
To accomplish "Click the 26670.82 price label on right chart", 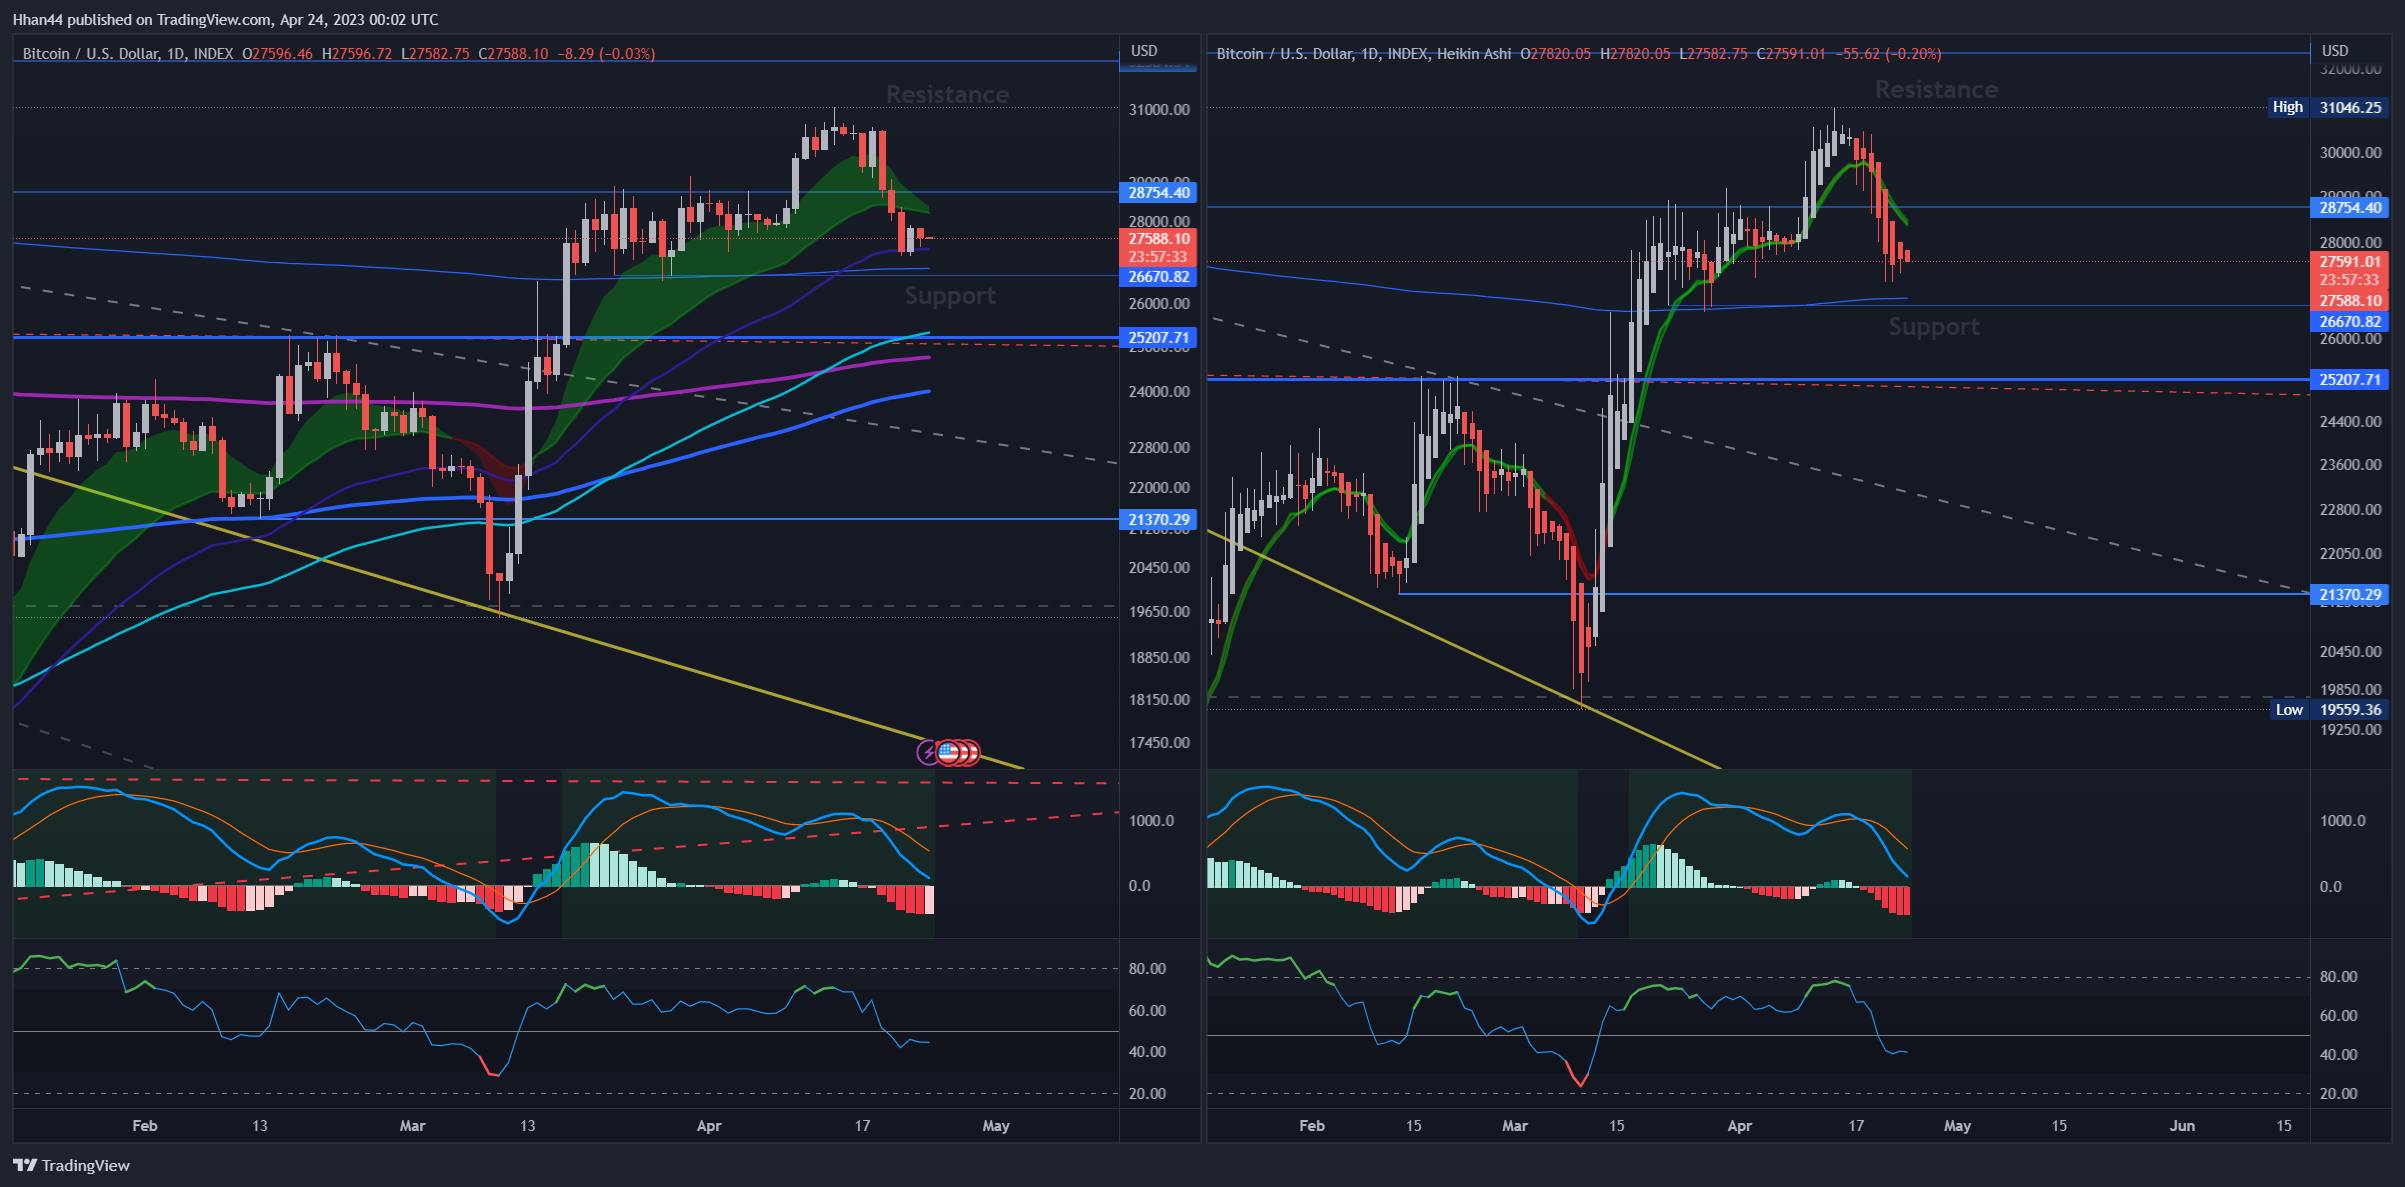I will pyautogui.click(x=2350, y=322).
